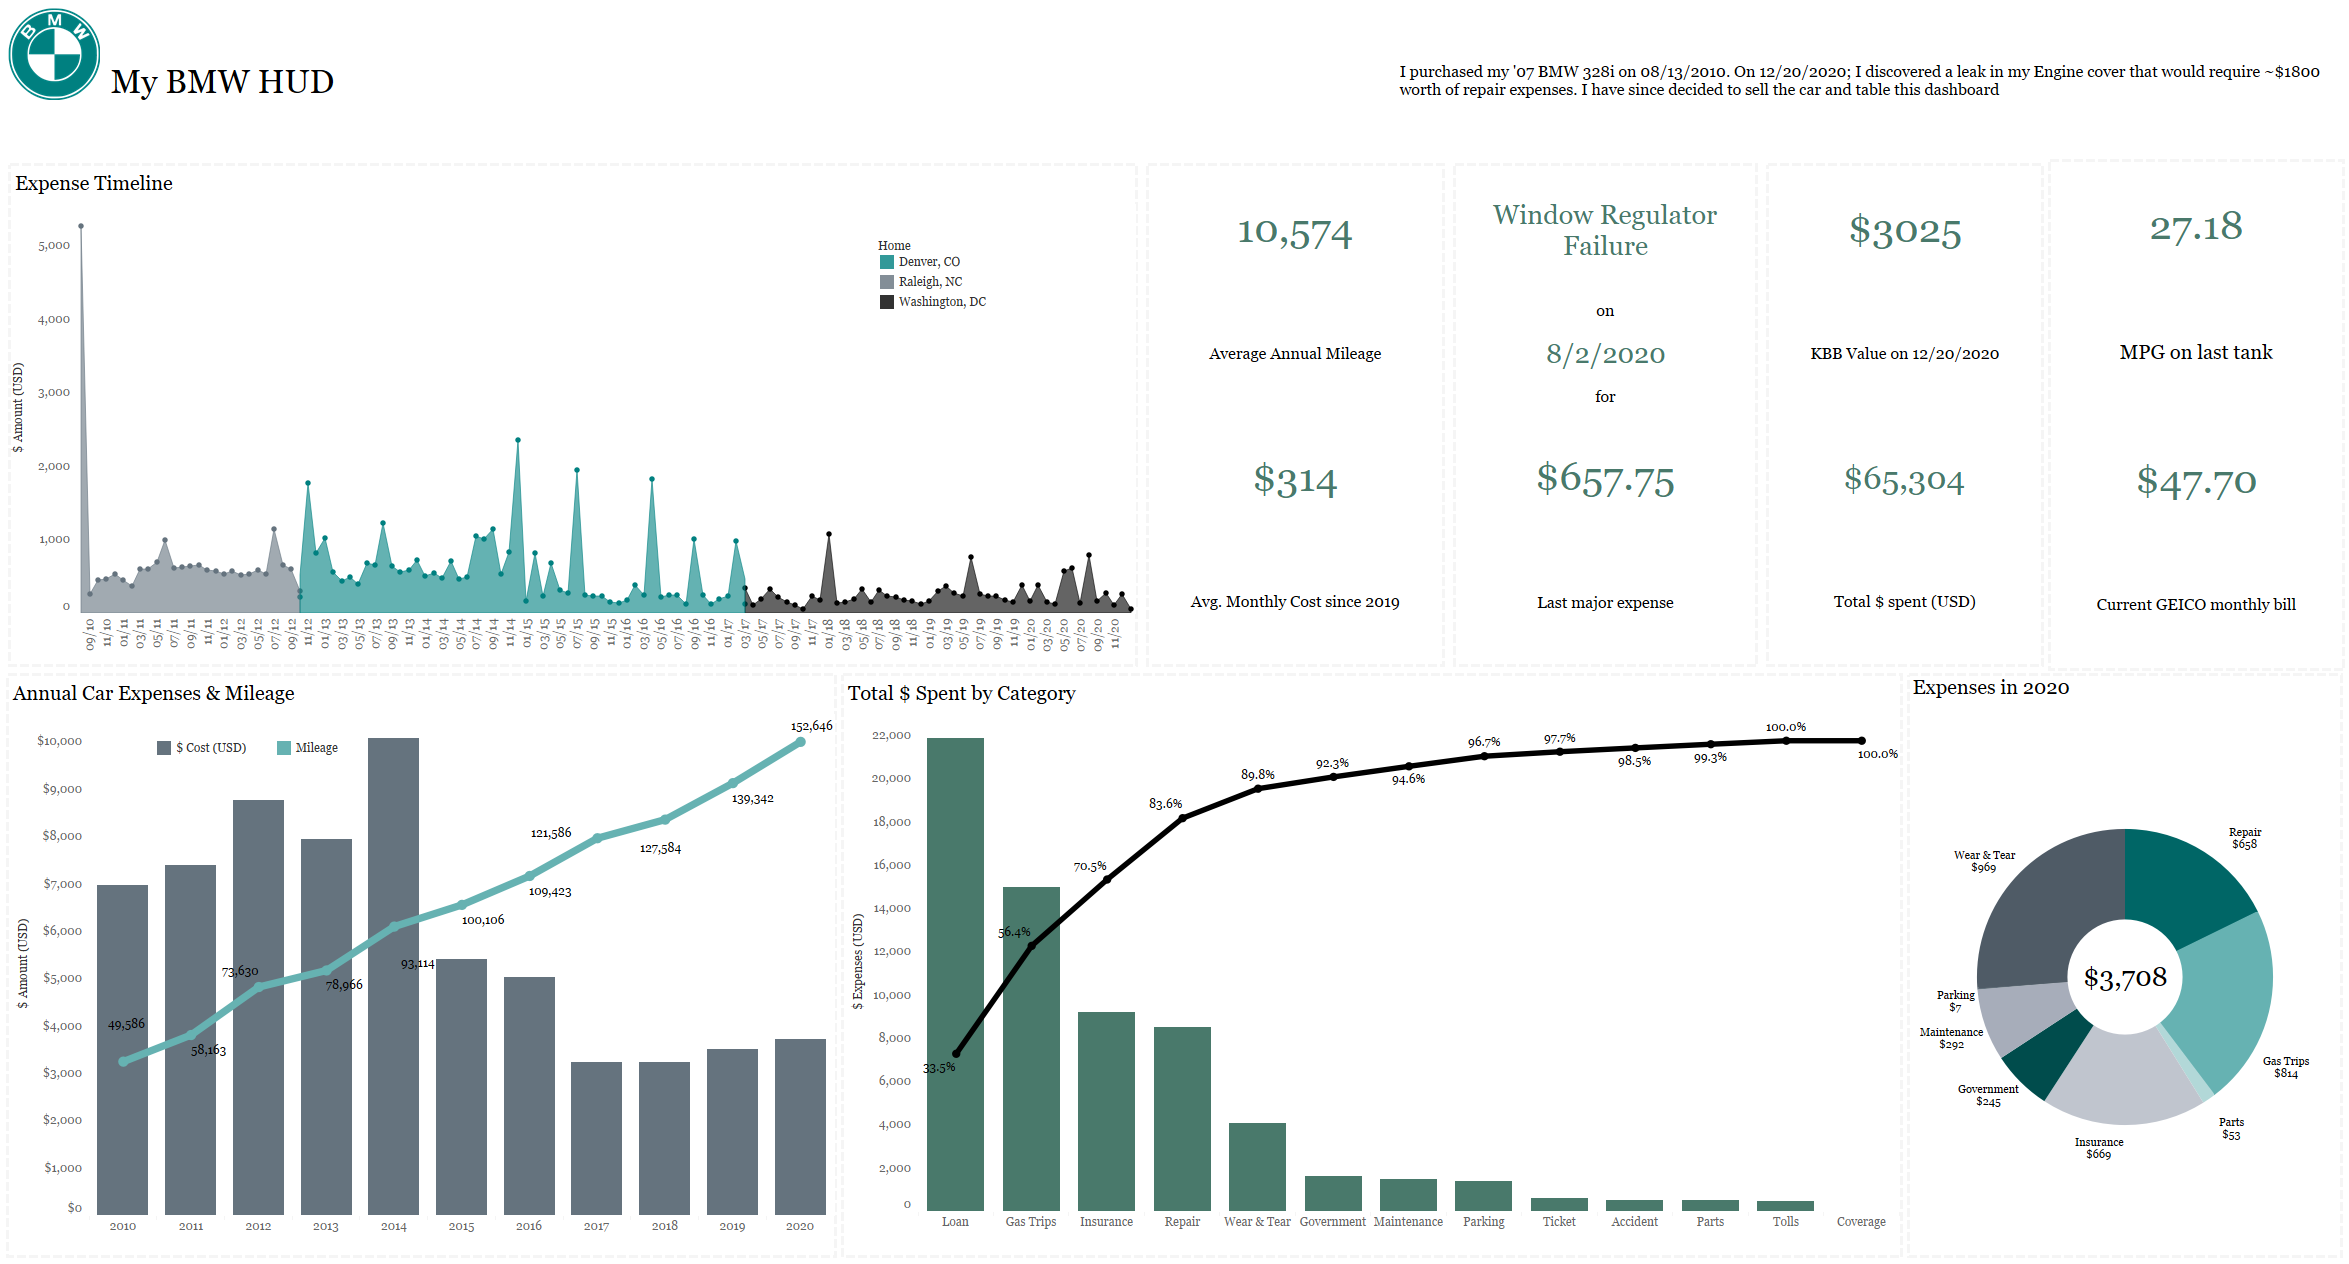The width and height of the screenshot is (2349, 1264).
Task: Click the $3,708 donut center total
Action: pyautogui.click(x=2125, y=977)
